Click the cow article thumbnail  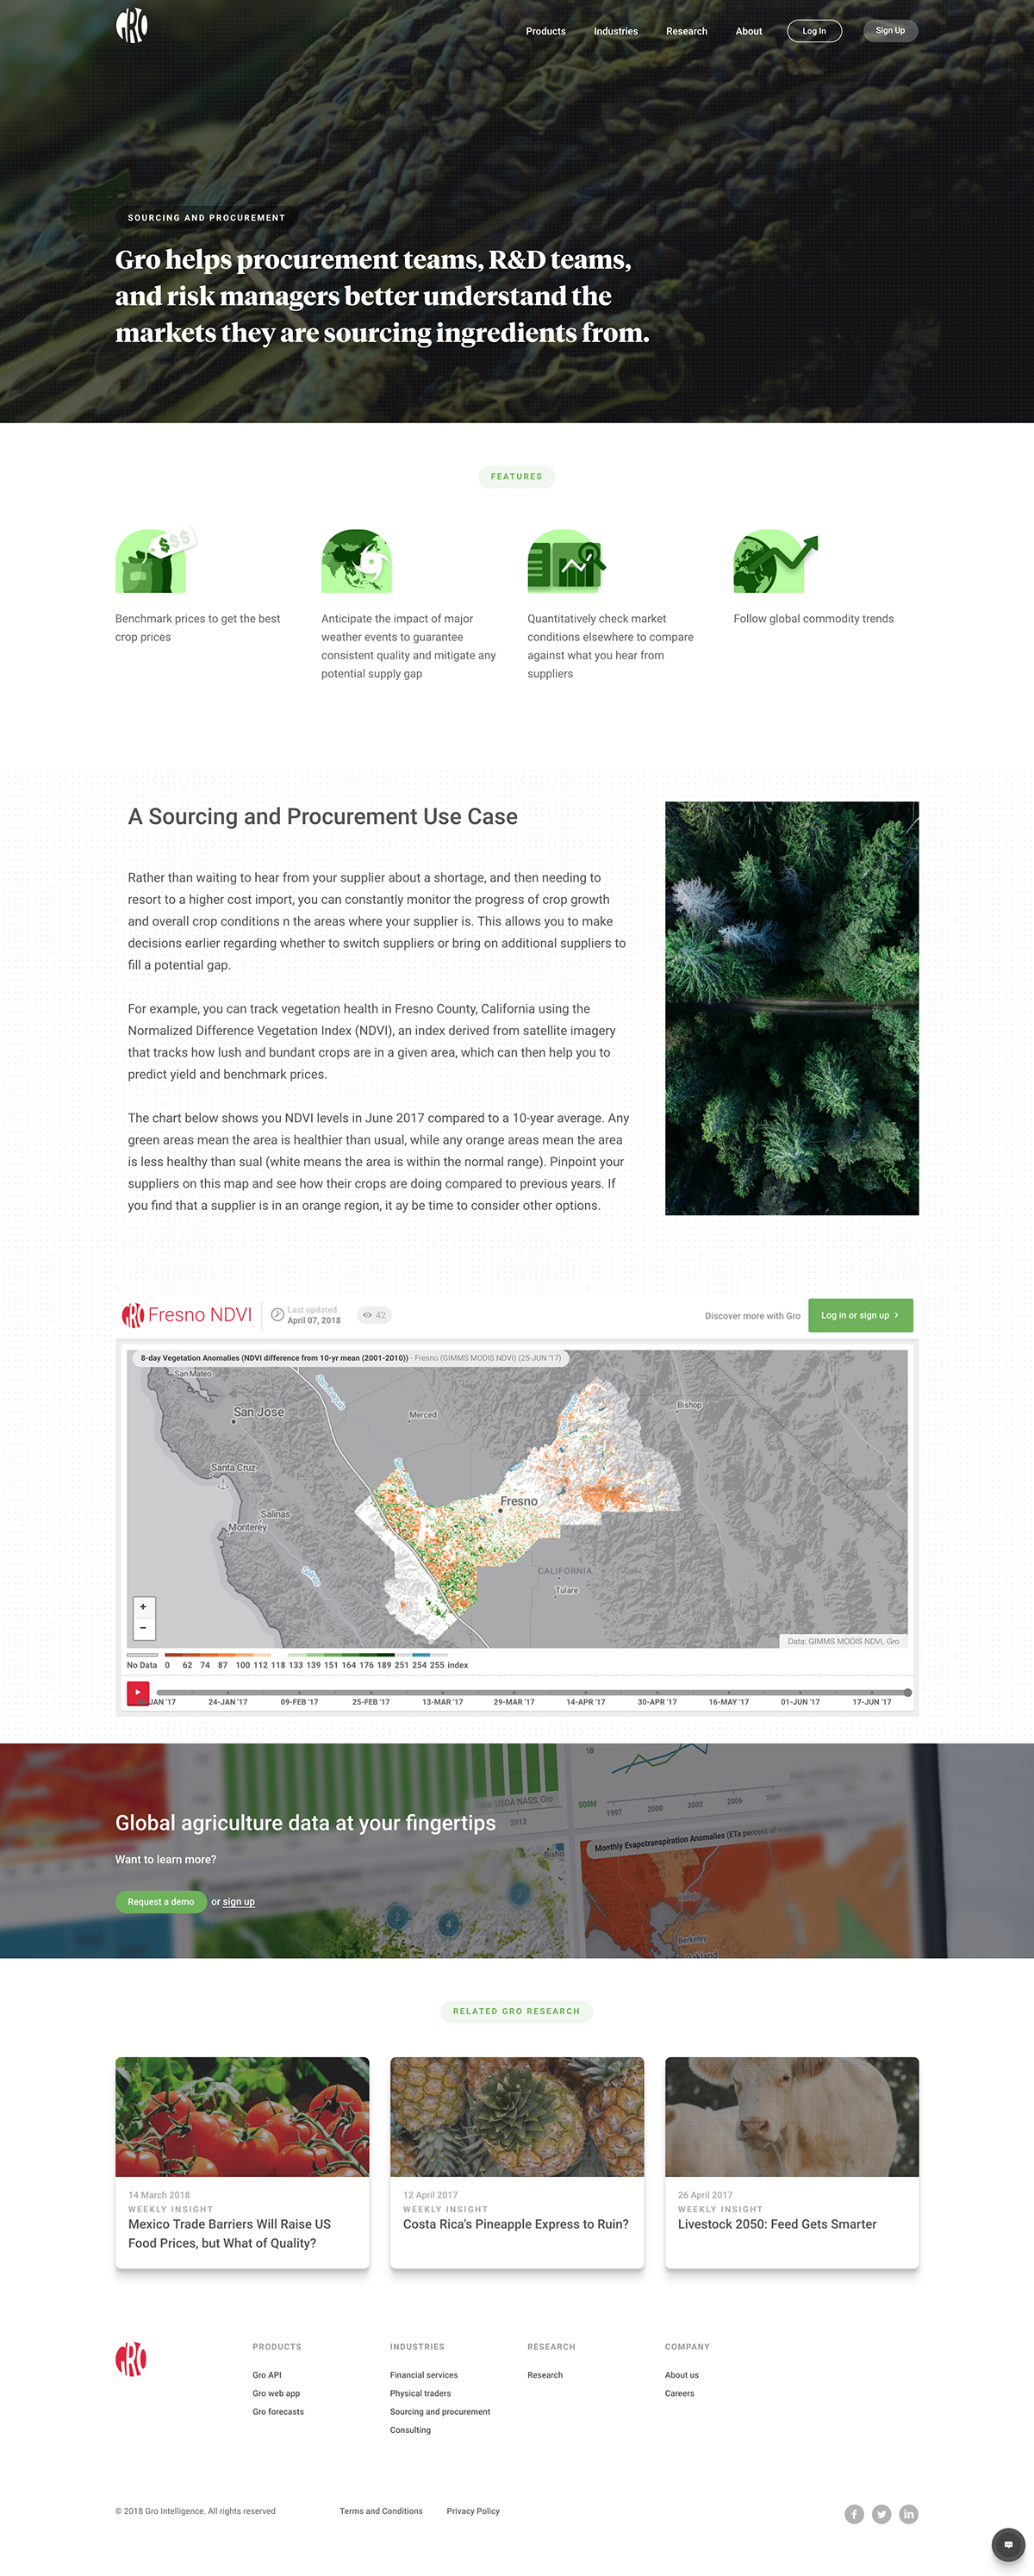791,2116
